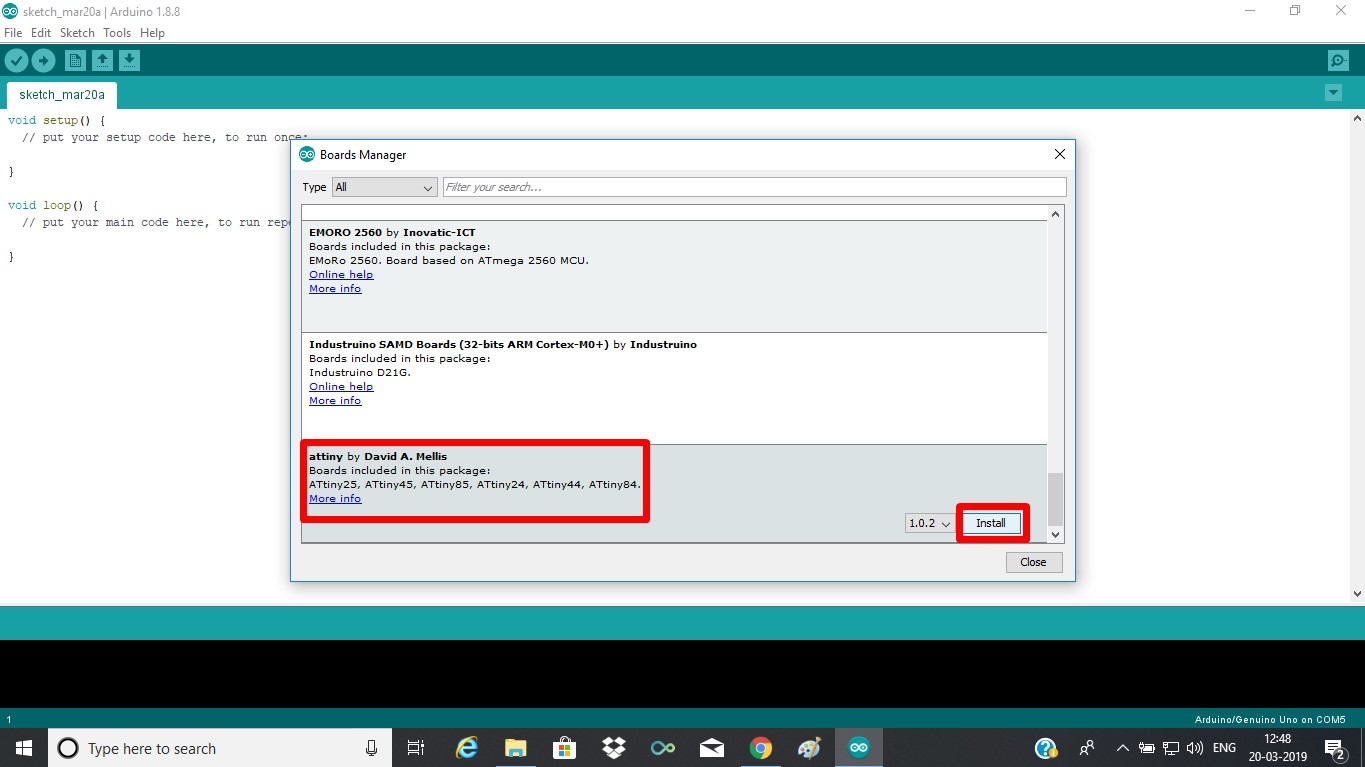Image resolution: width=1365 pixels, height=767 pixels.
Task: Click the Arduino/Genuino Uno on COM5 status text
Action: pyautogui.click(x=1270, y=720)
